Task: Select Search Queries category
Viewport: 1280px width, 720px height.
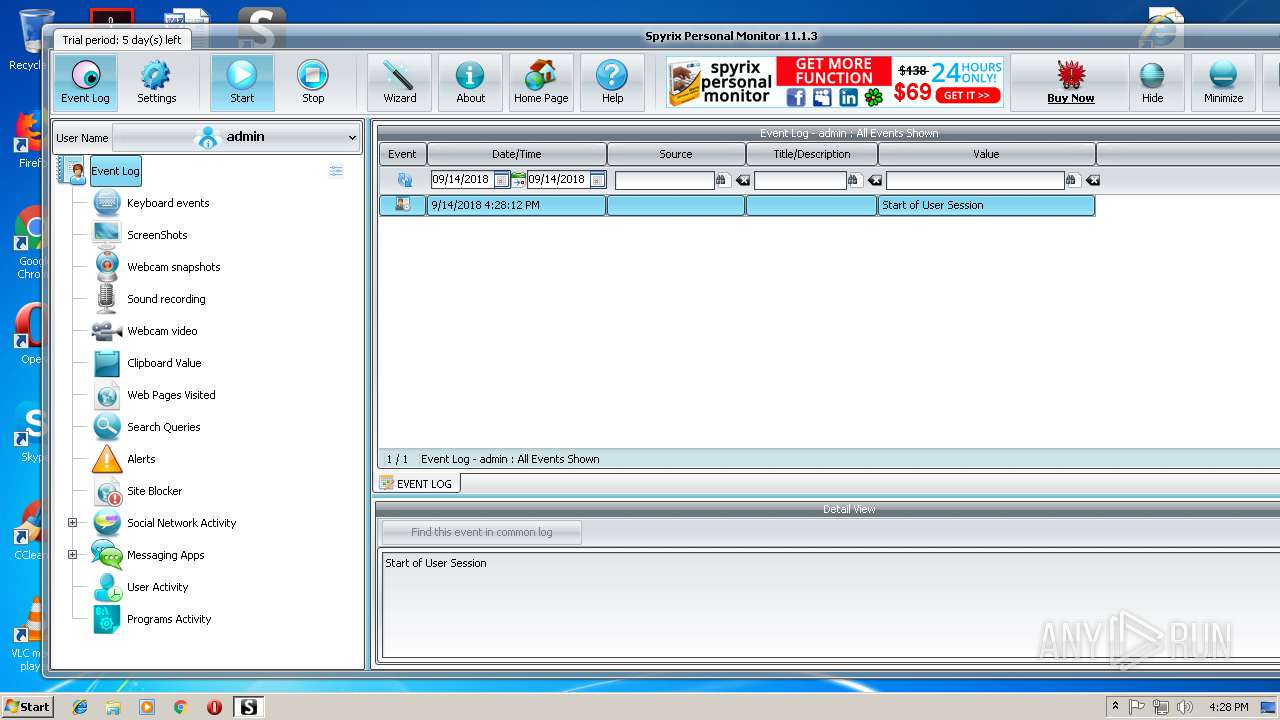Action: [x=163, y=427]
